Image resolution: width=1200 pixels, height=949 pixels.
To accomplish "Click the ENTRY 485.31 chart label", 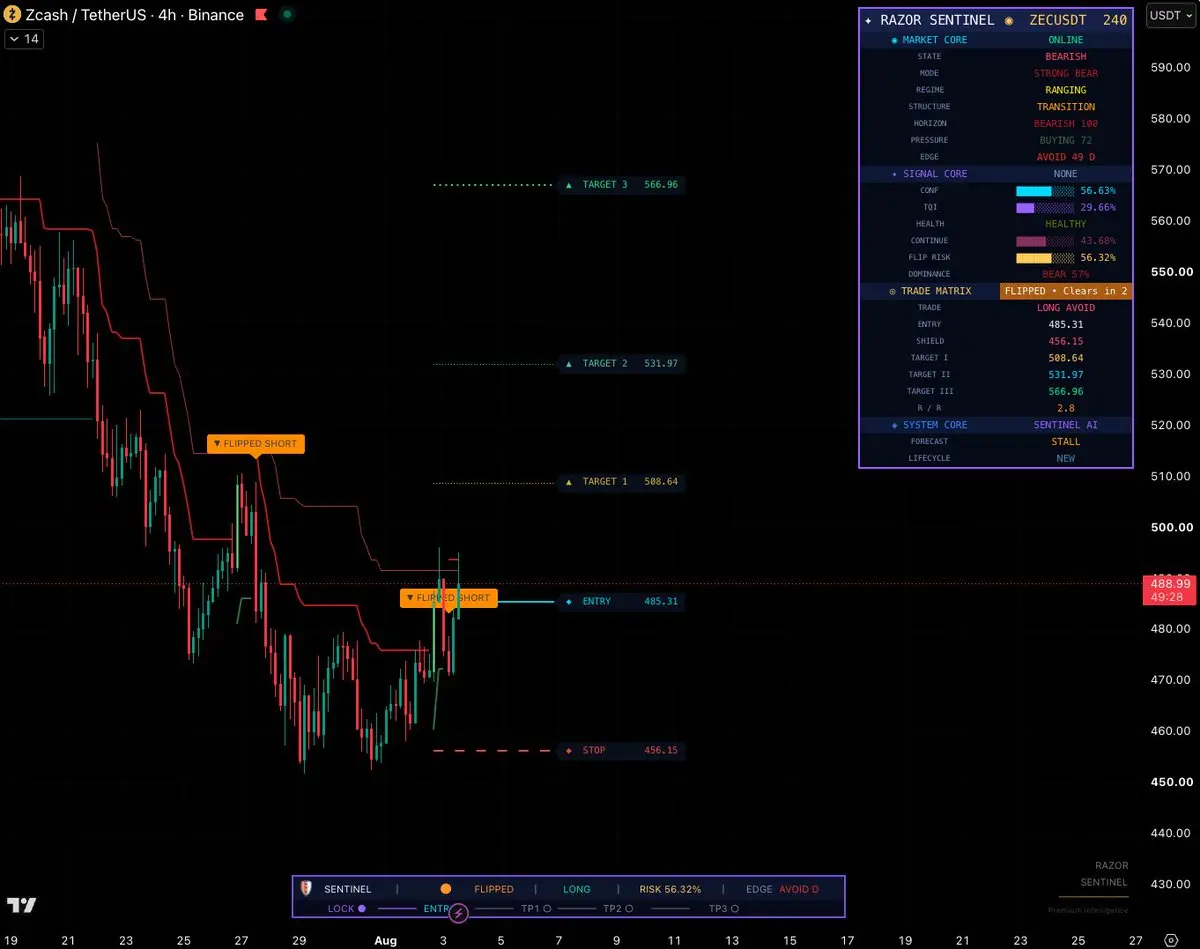I will click(621, 602).
